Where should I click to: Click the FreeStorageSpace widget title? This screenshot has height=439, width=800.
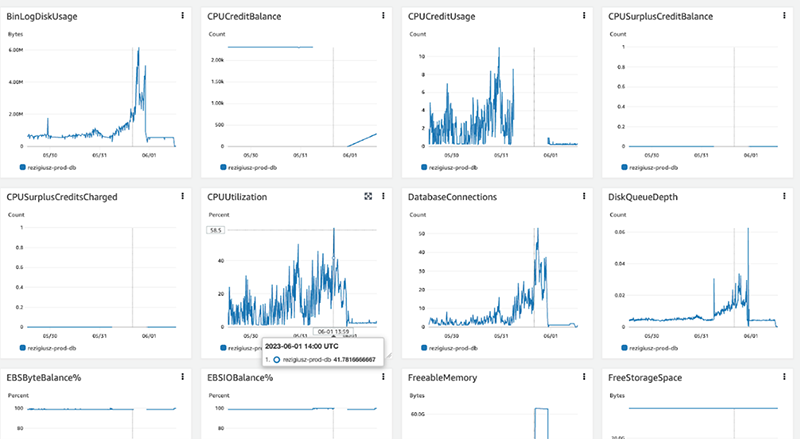click(645, 378)
